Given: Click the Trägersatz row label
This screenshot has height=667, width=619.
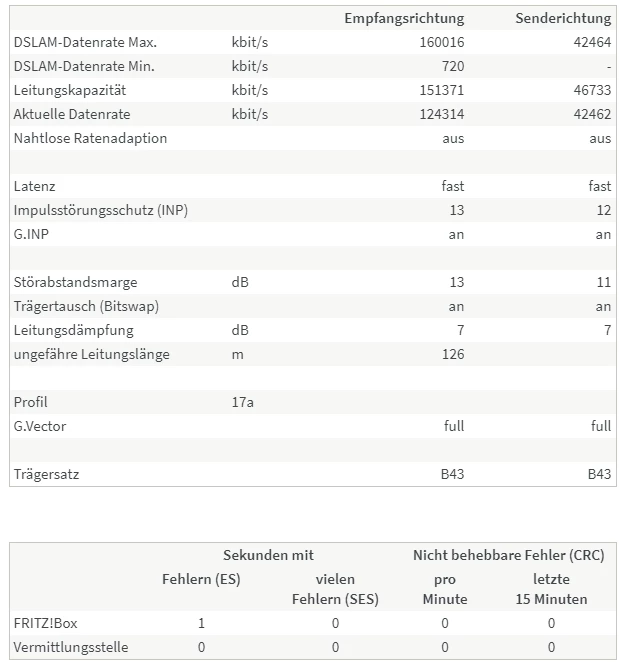Looking at the screenshot, I should (47, 475).
